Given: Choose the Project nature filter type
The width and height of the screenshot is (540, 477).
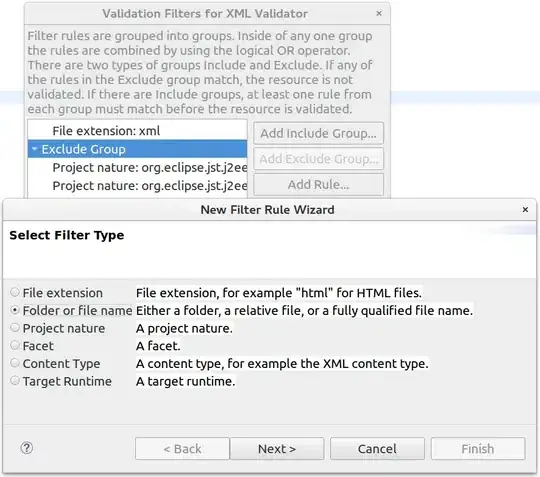Looking at the screenshot, I should click(15, 328).
